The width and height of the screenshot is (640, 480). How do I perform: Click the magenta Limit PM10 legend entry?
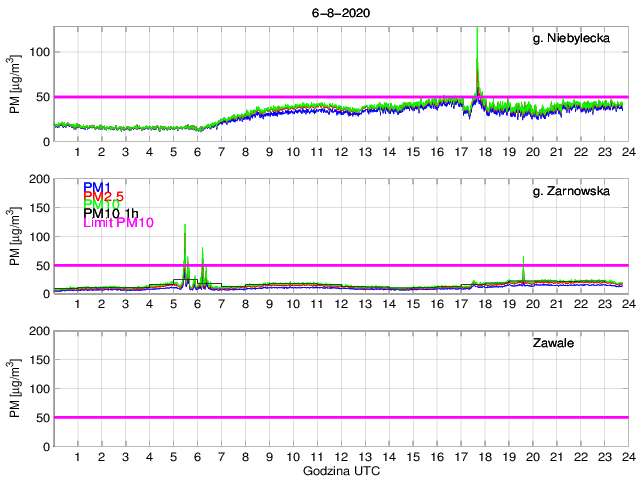(118, 222)
